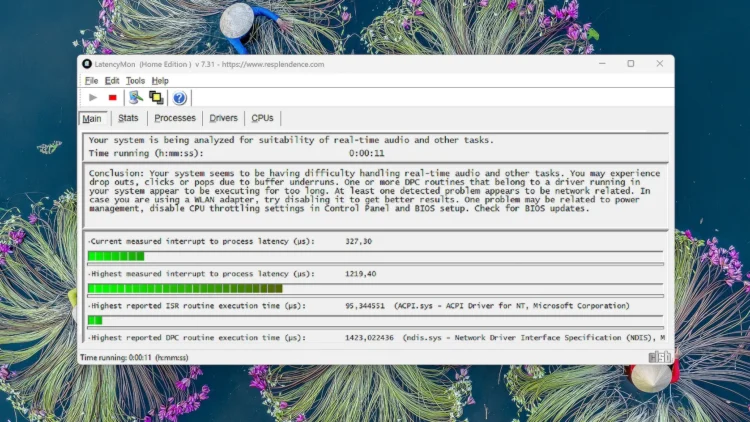Select the Main tab
Image resolution: width=750 pixels, height=422 pixels.
[91, 118]
